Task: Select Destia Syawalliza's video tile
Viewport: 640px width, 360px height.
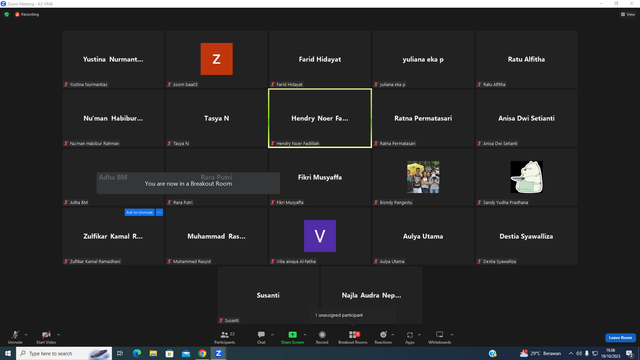Action: point(527,236)
